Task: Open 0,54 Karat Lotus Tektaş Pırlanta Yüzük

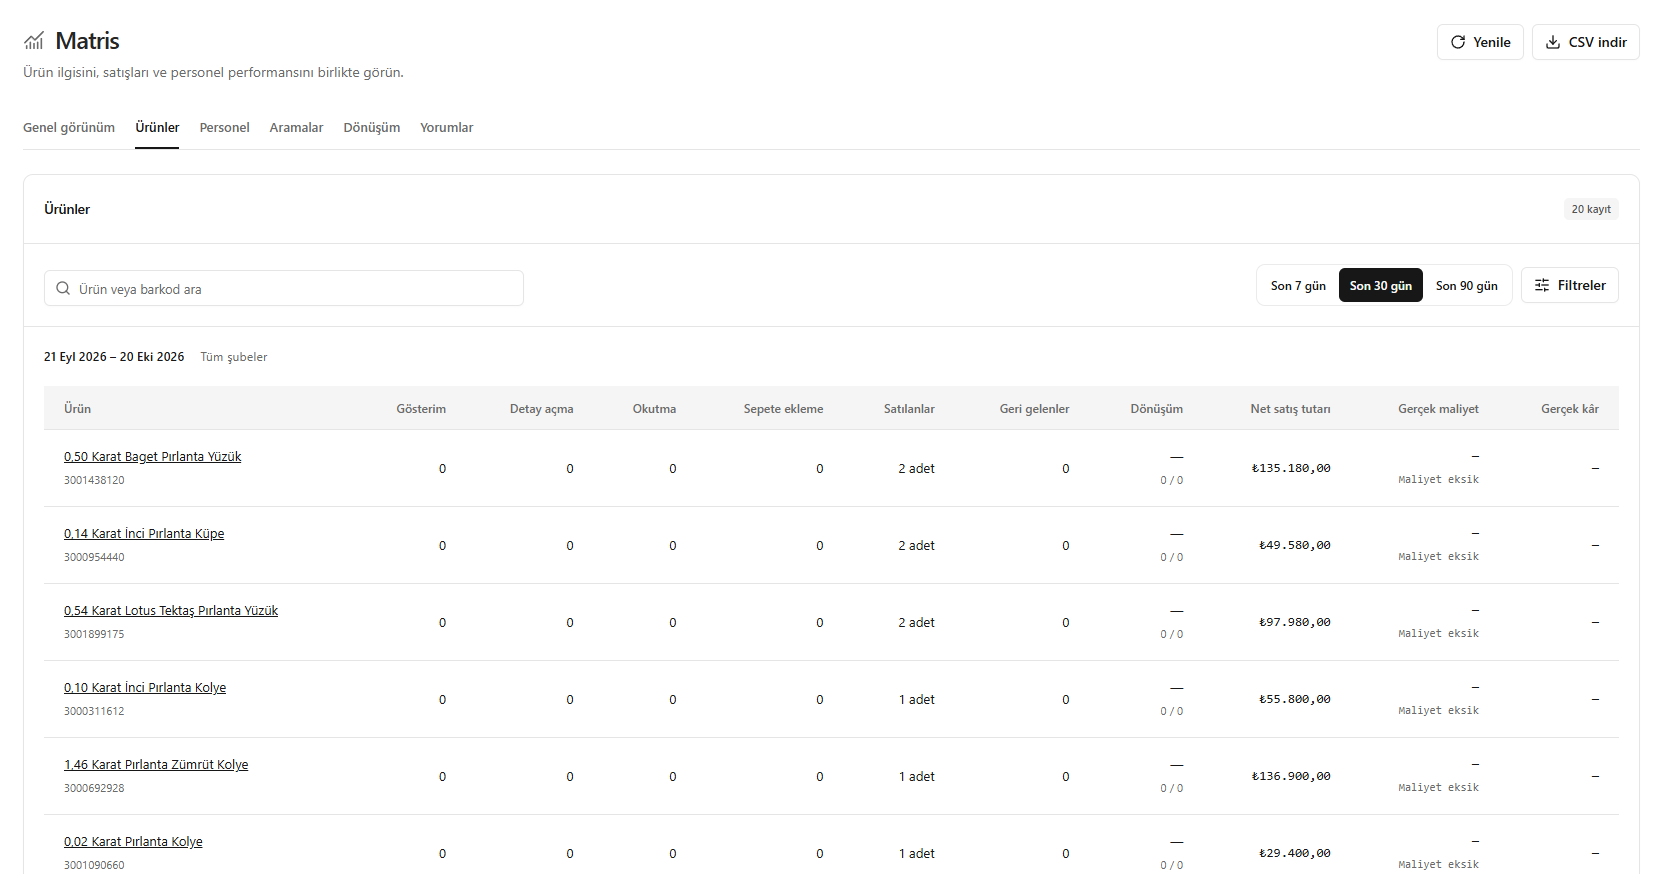Action: [x=171, y=610]
